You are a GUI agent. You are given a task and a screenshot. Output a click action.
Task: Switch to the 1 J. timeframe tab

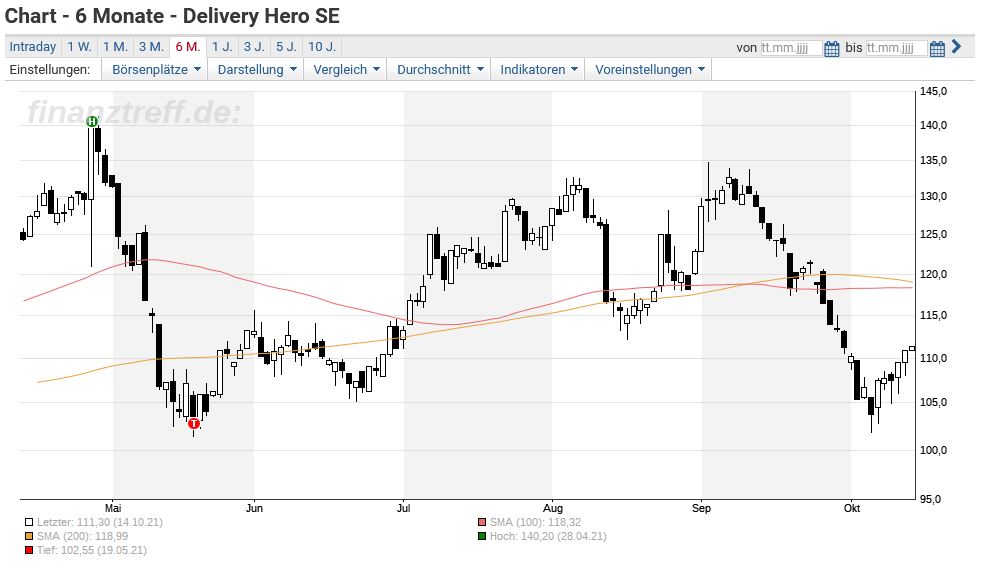click(x=222, y=47)
